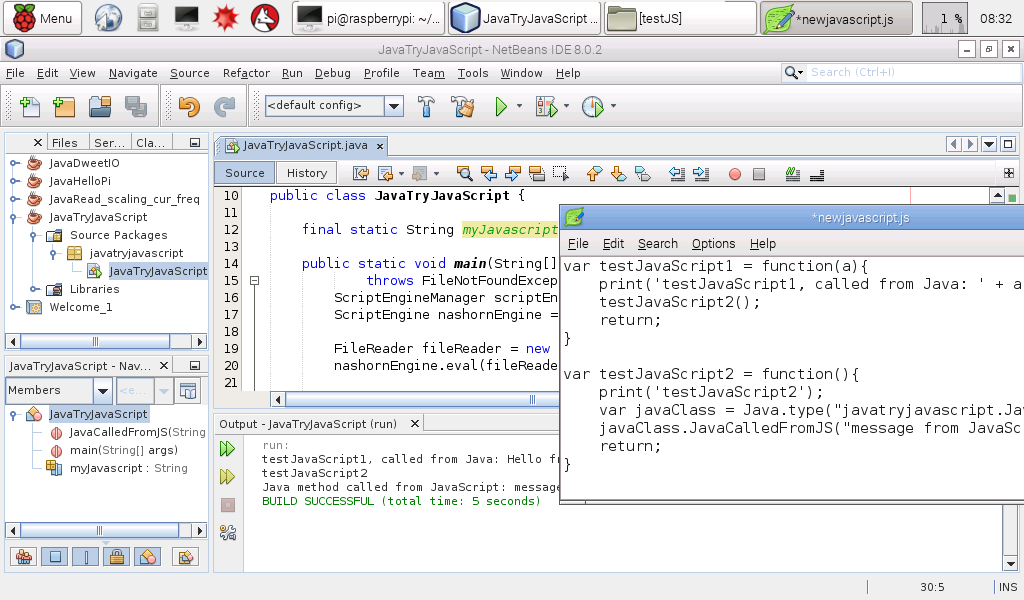The image size is (1024, 600).
Task: Toggle Show Fields filter in Navigator
Action: [x=55, y=557]
